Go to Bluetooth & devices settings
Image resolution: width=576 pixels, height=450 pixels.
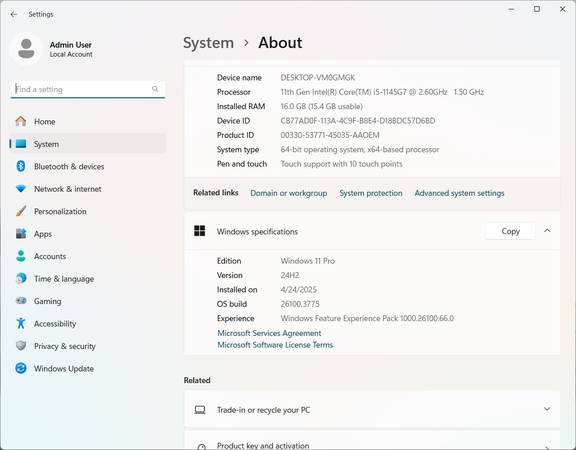pyautogui.click(x=87, y=166)
